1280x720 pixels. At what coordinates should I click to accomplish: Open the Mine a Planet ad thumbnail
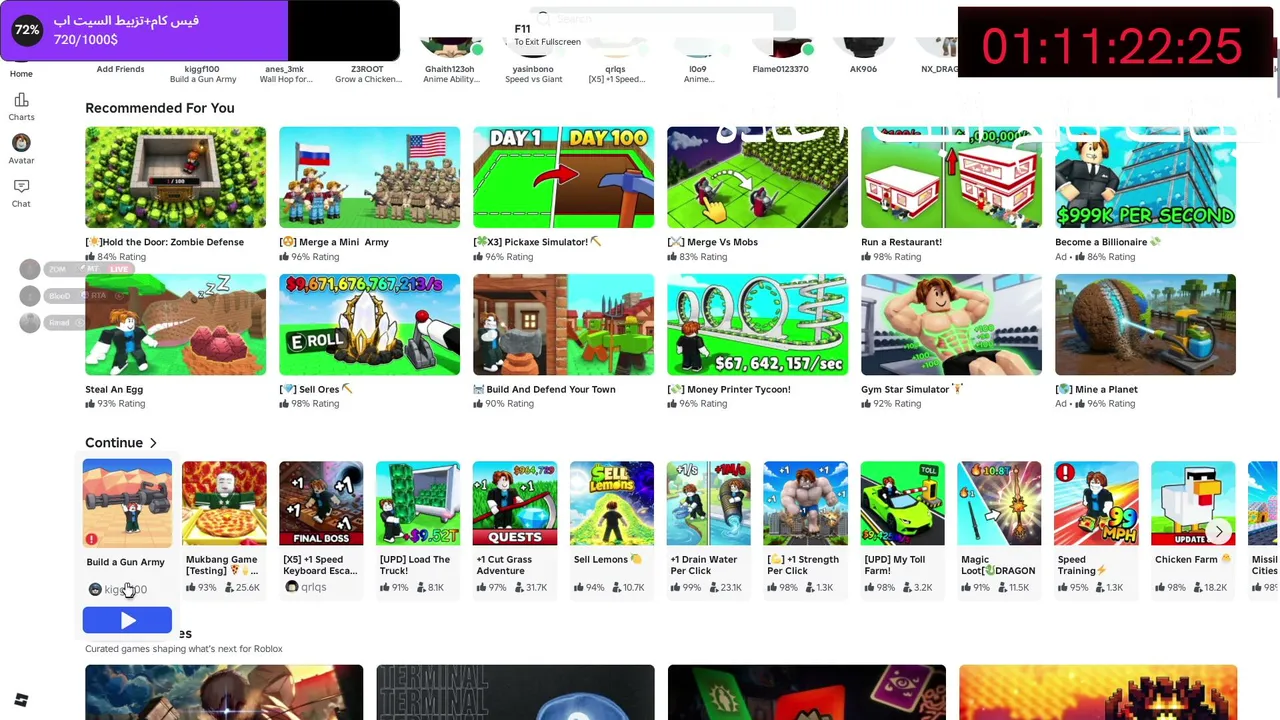(1145, 325)
